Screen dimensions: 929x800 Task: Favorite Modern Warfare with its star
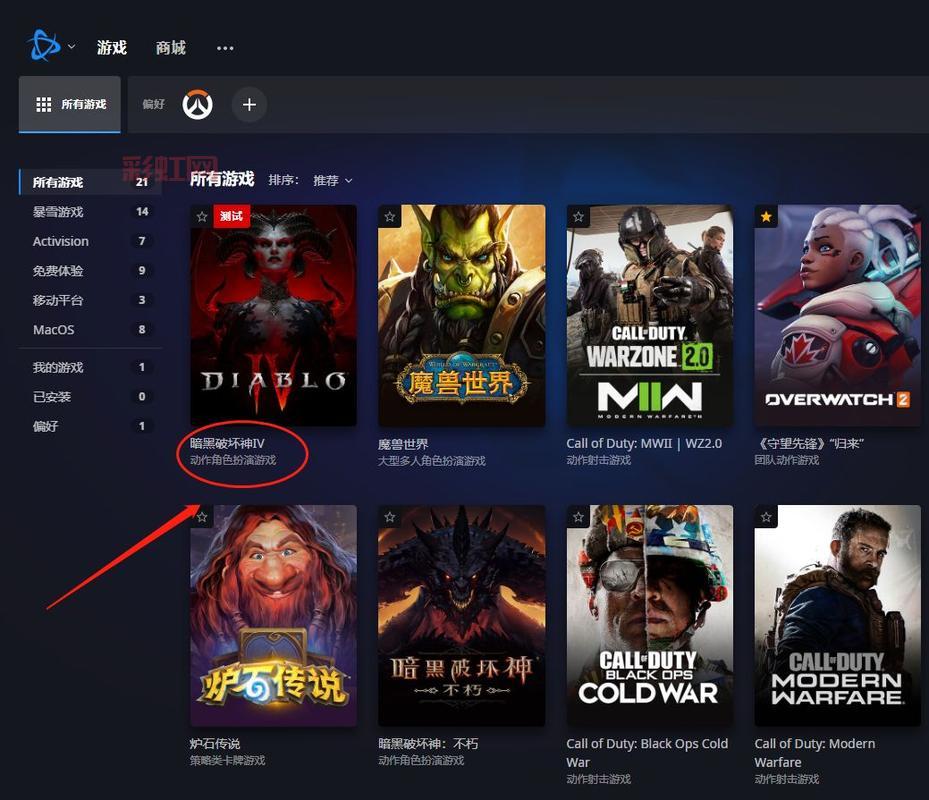[766, 517]
